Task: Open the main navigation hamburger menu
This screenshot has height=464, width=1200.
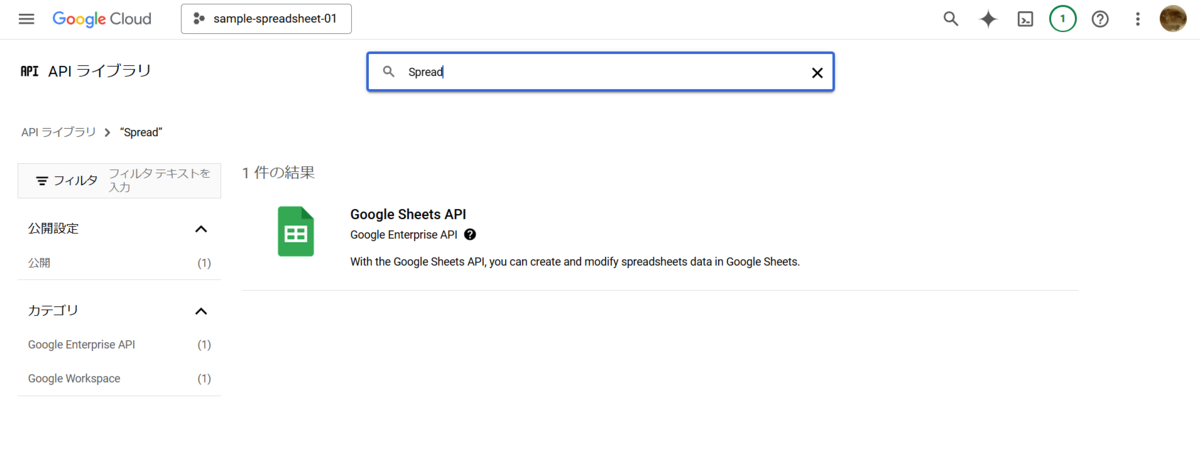Action: tap(27, 19)
